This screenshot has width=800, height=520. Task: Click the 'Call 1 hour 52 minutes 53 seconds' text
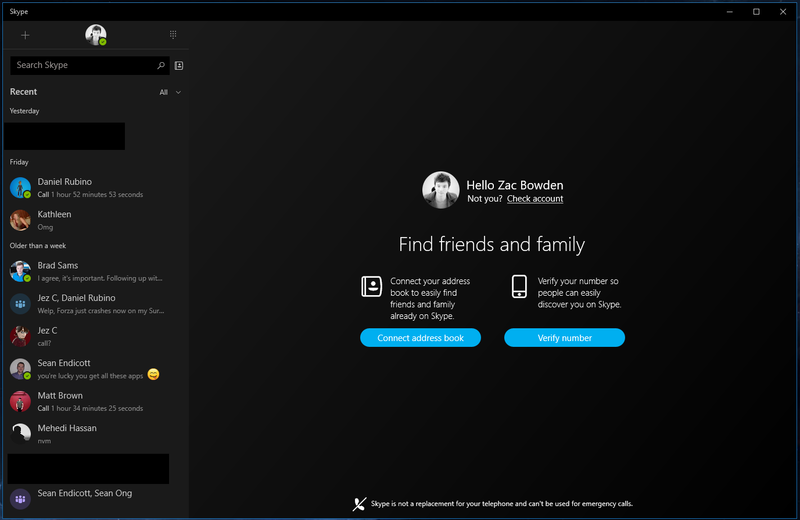[90, 194]
